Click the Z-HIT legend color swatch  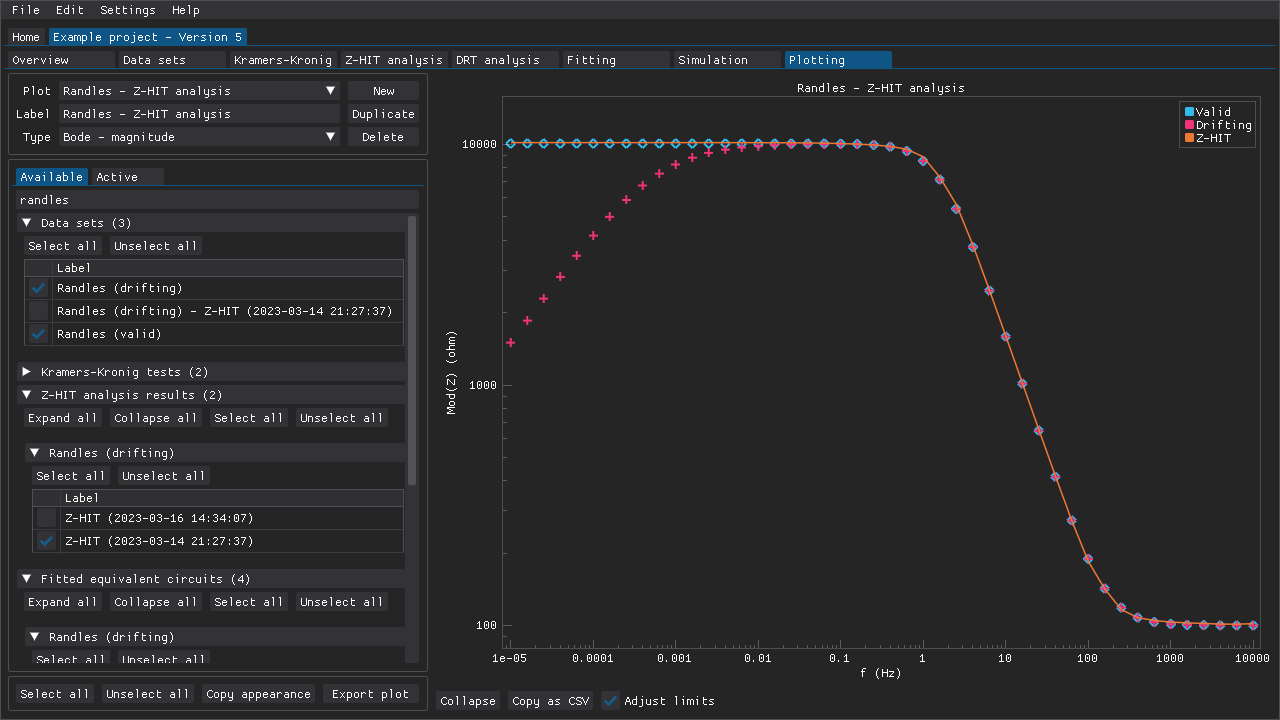click(x=1189, y=138)
